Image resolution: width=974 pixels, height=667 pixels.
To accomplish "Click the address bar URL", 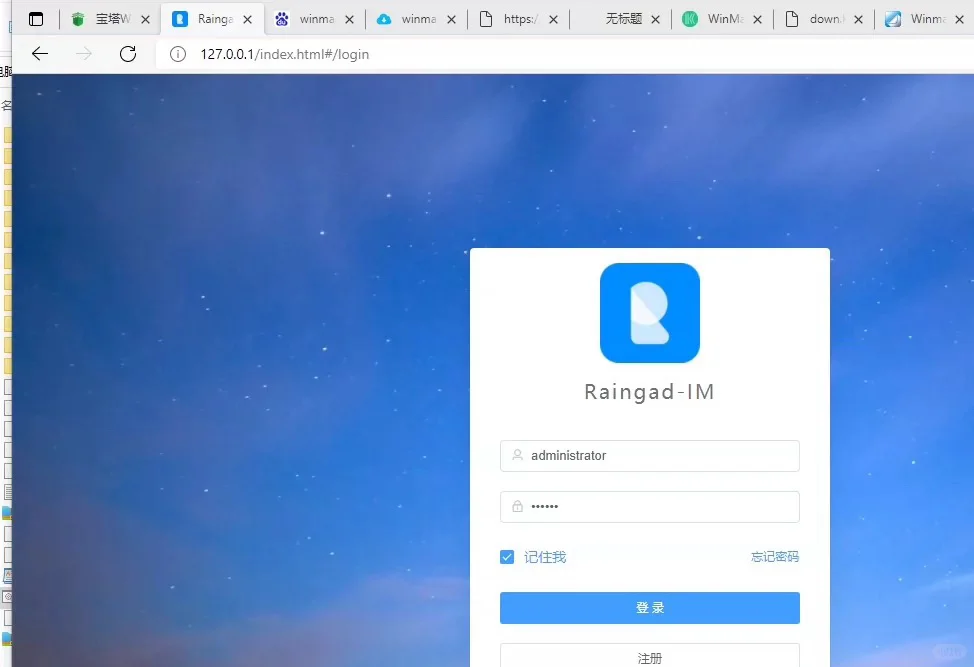I will [x=284, y=55].
